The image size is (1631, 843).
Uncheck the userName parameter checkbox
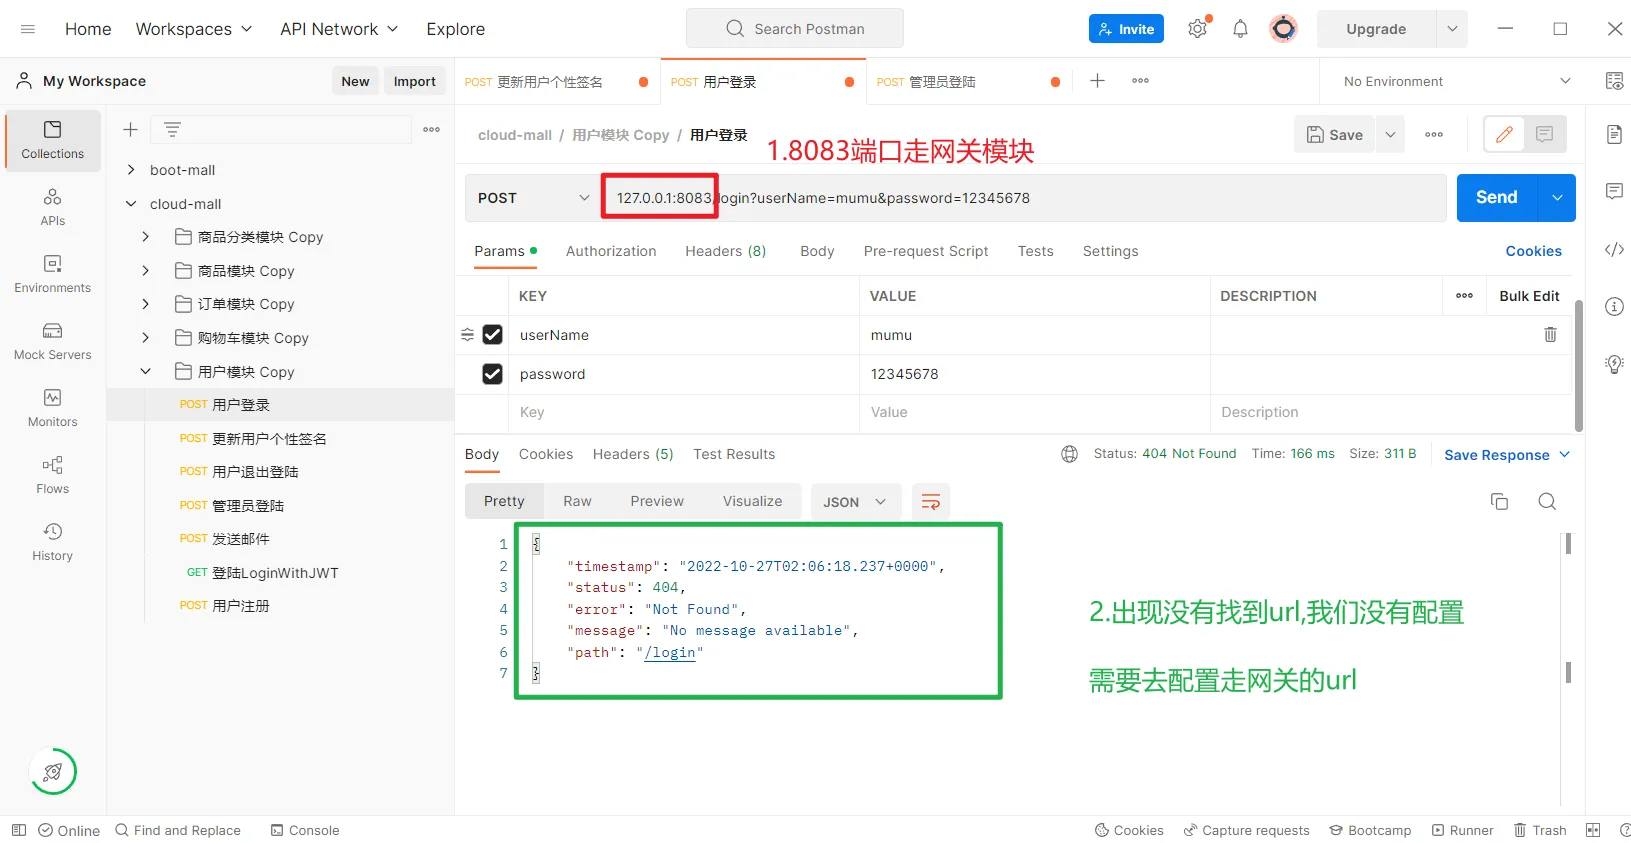[x=492, y=335]
